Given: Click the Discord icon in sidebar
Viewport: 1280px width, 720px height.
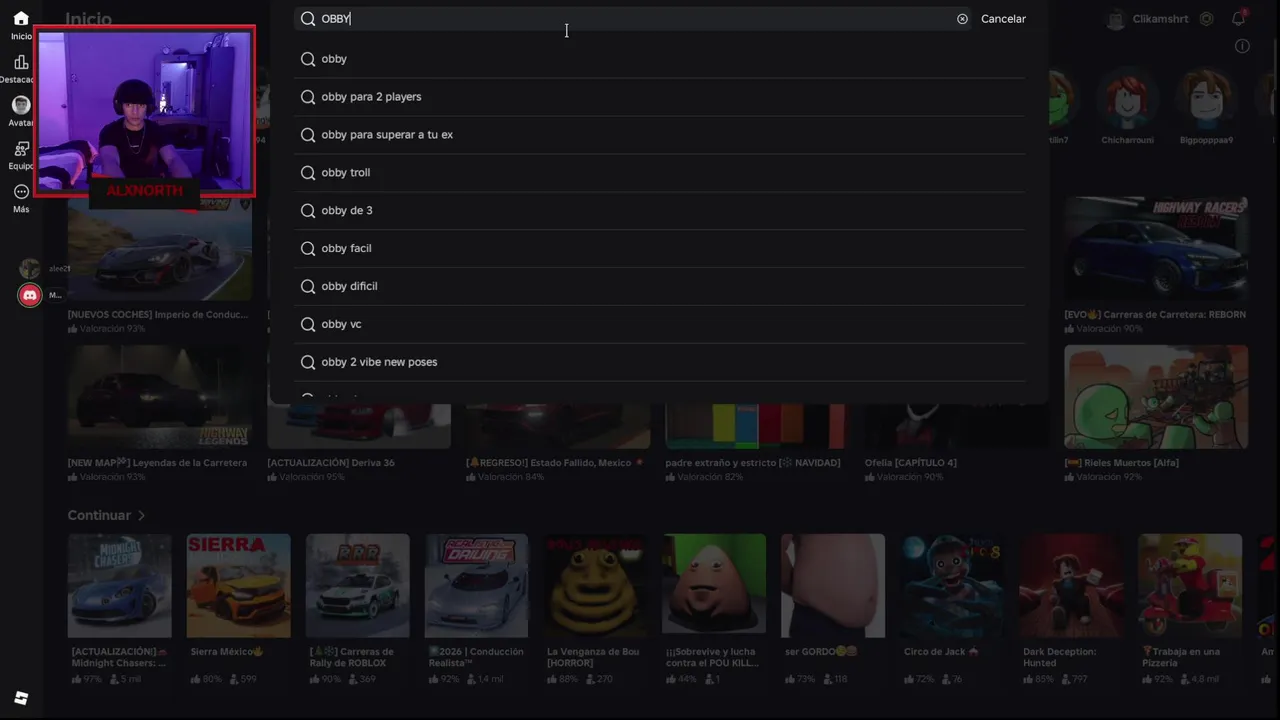Looking at the screenshot, I should [30, 295].
